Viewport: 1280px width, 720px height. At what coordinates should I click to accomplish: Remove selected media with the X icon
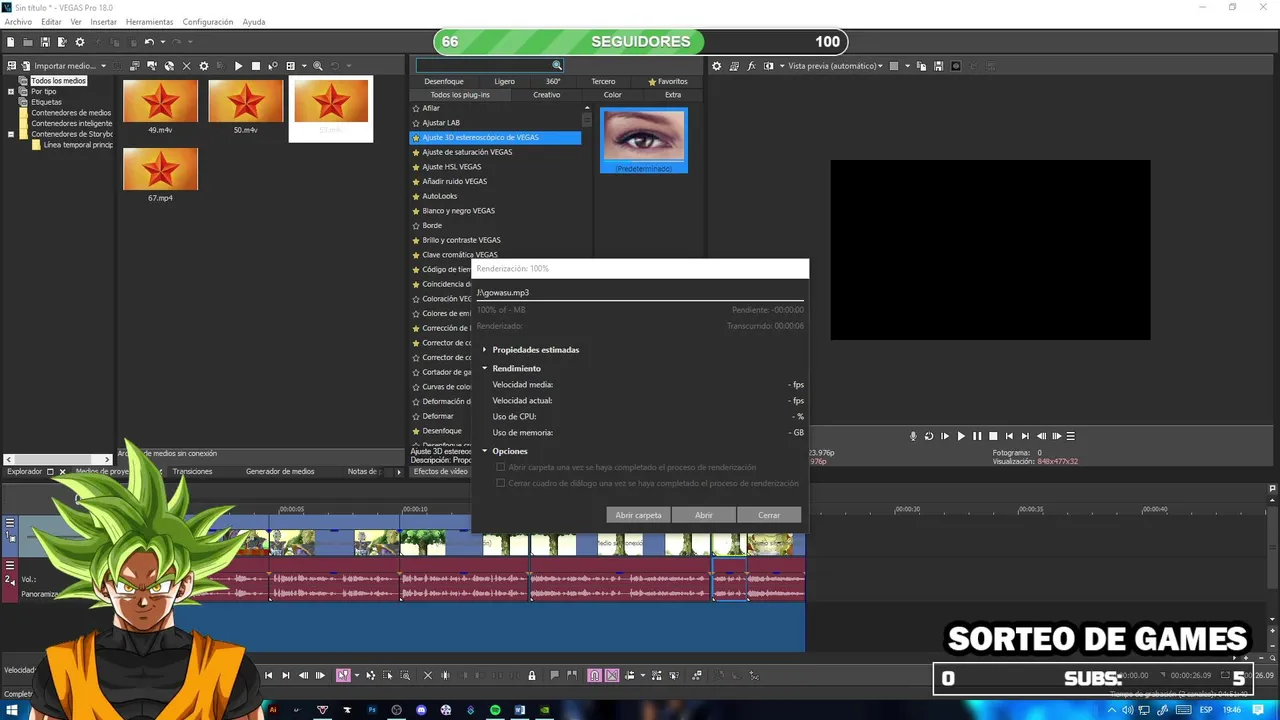pyautogui.click(x=186, y=66)
